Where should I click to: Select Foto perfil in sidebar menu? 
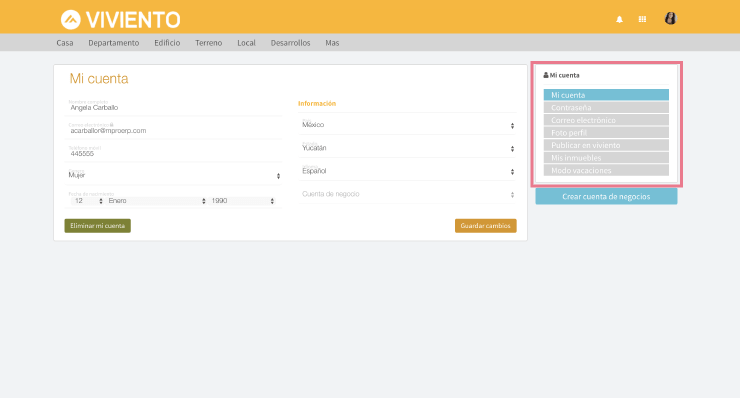click(x=606, y=133)
